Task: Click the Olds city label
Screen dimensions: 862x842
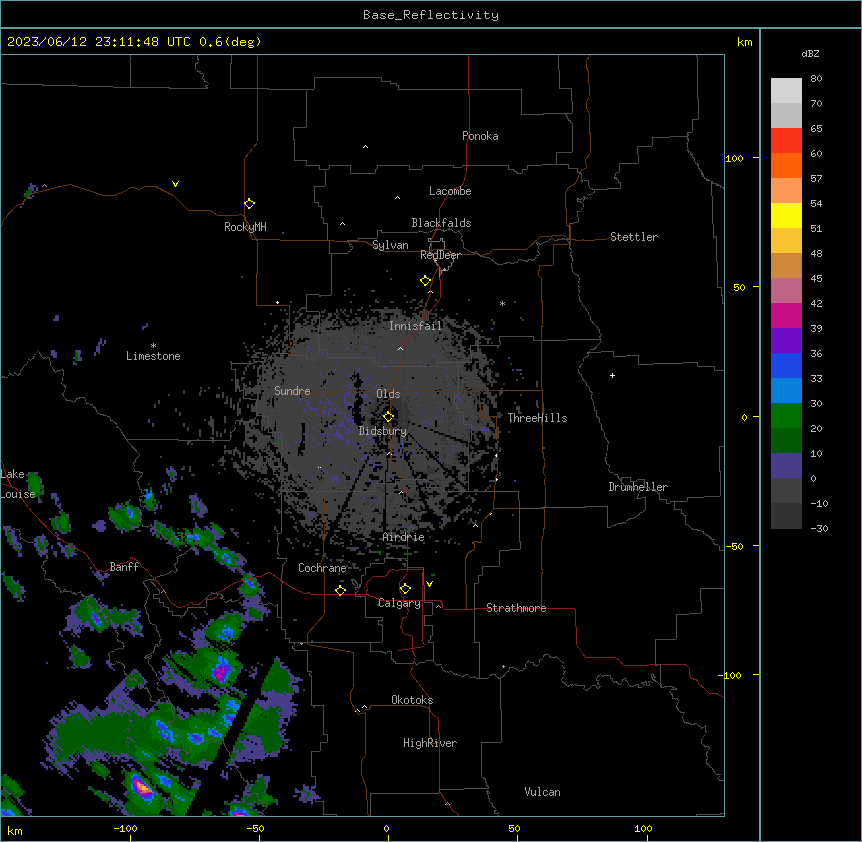Action: pos(388,394)
